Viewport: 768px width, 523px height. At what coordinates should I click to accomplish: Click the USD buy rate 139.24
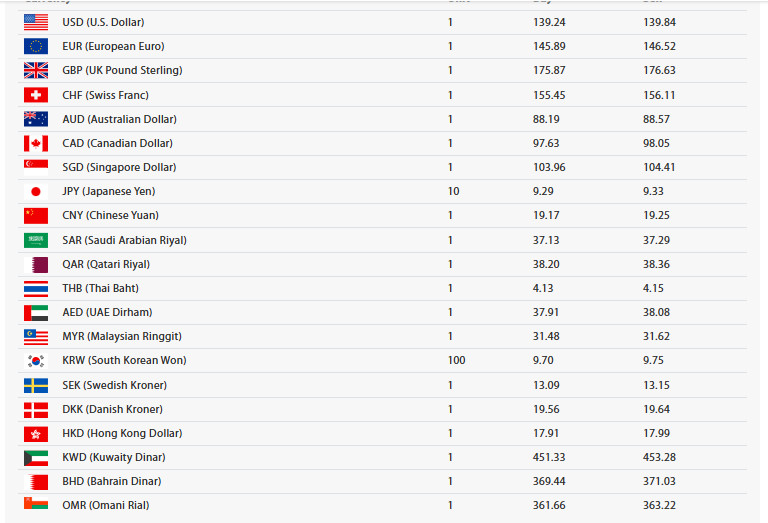pos(550,22)
